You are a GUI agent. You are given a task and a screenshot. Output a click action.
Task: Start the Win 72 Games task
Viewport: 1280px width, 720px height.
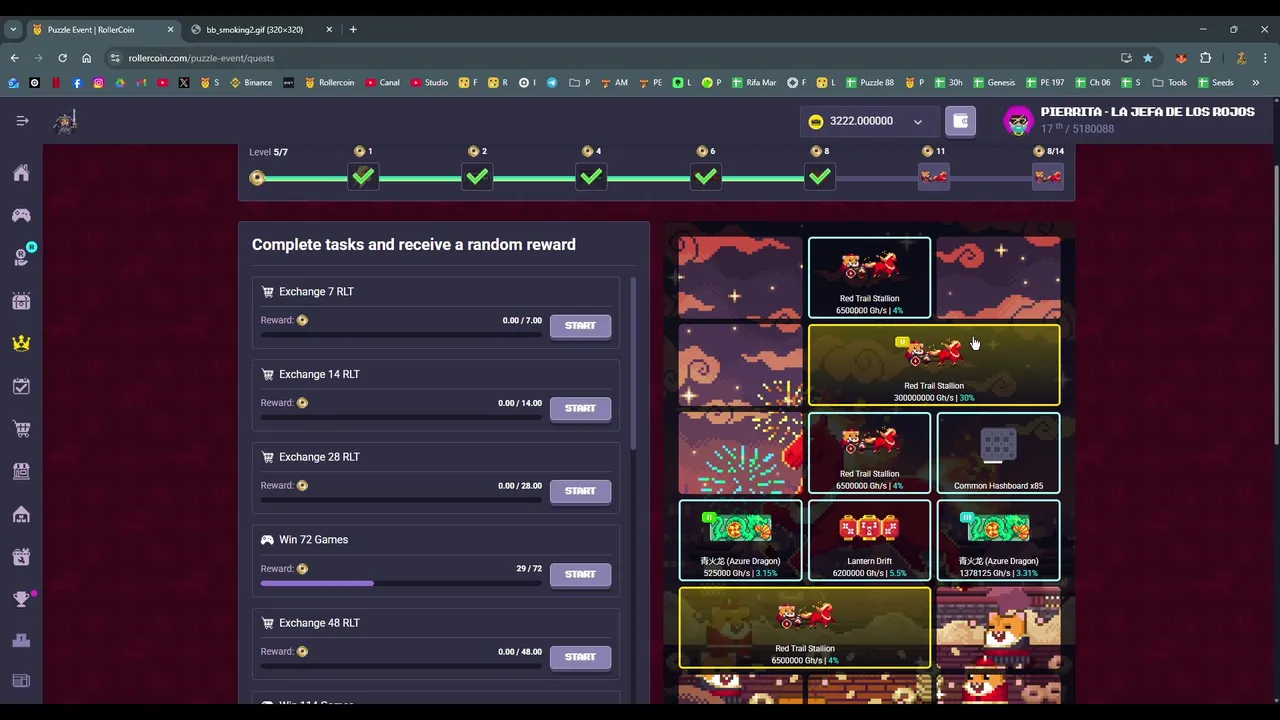[580, 574]
